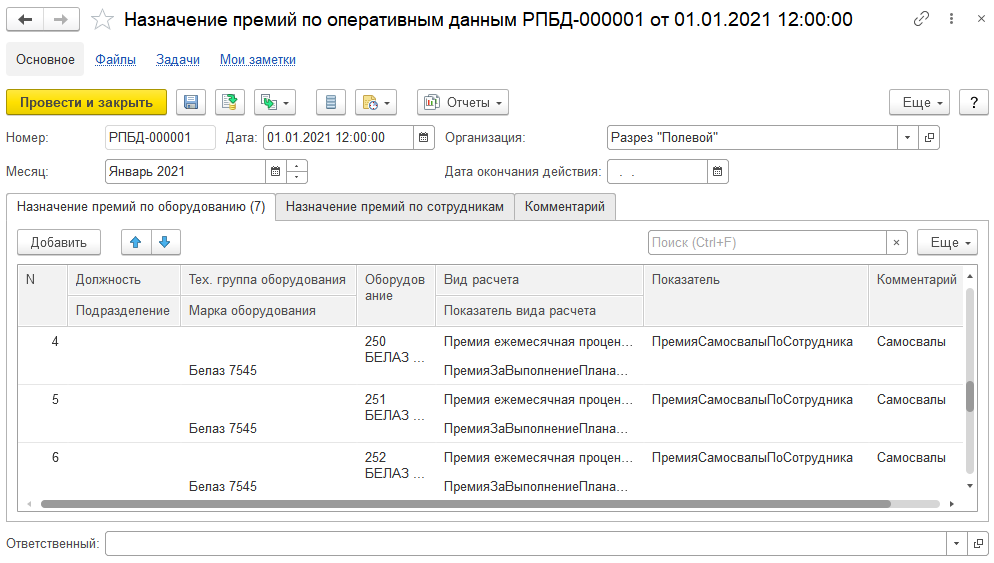Post the document with green arrow icon
The height and width of the screenshot is (563, 994).
tap(229, 102)
